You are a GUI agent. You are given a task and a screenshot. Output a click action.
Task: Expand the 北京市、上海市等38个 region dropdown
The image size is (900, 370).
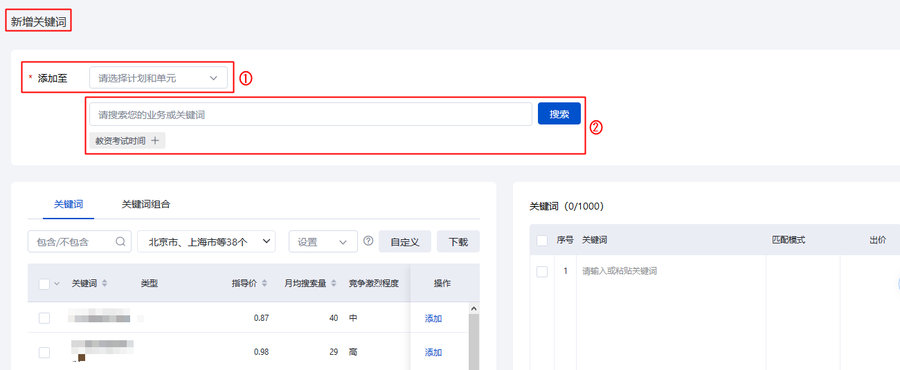(x=207, y=242)
